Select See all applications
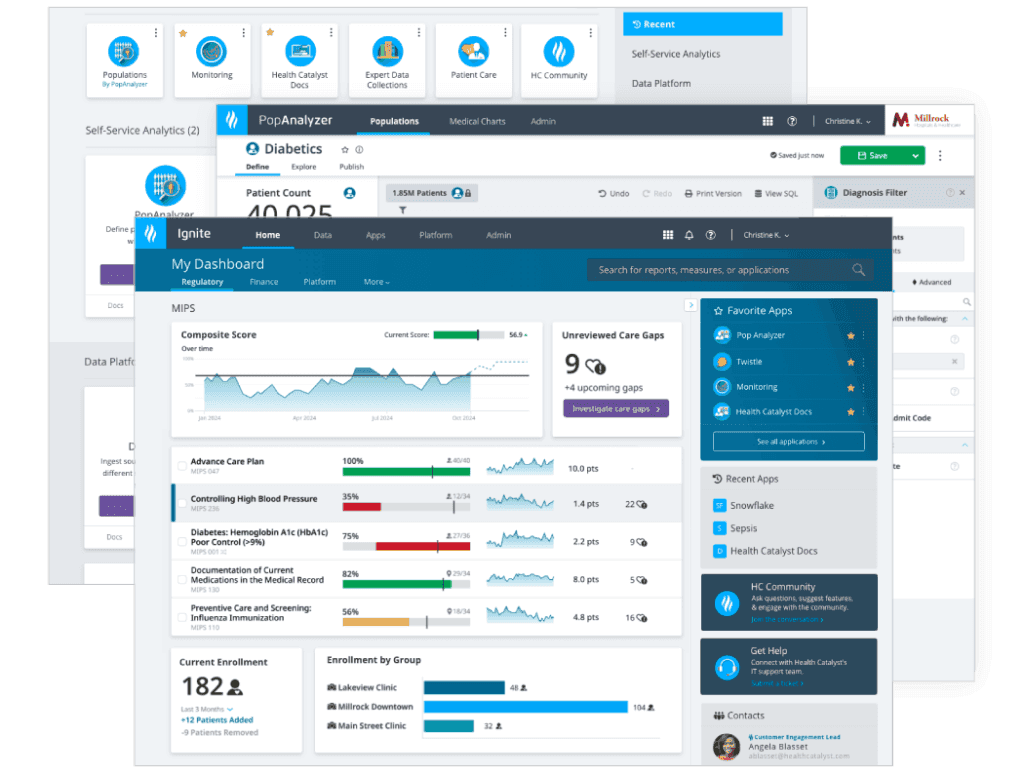Viewport: 1024px width, 775px height. 788,440
